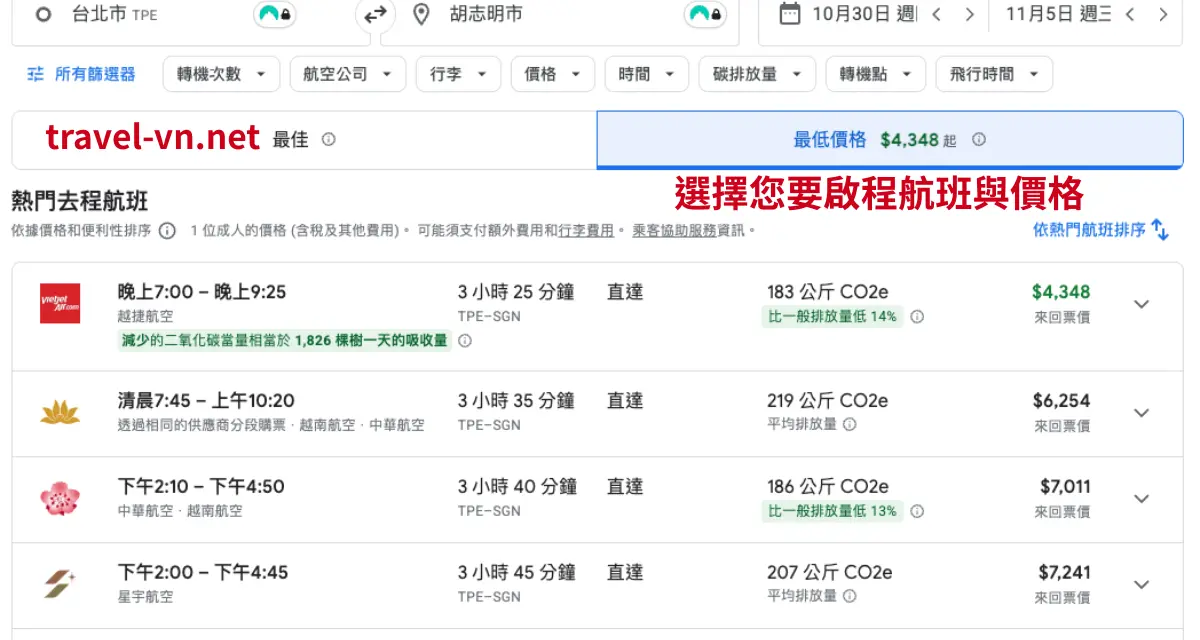
Task: Expand the 星宇航空 下午2:00 flight details
Action: point(1141,584)
